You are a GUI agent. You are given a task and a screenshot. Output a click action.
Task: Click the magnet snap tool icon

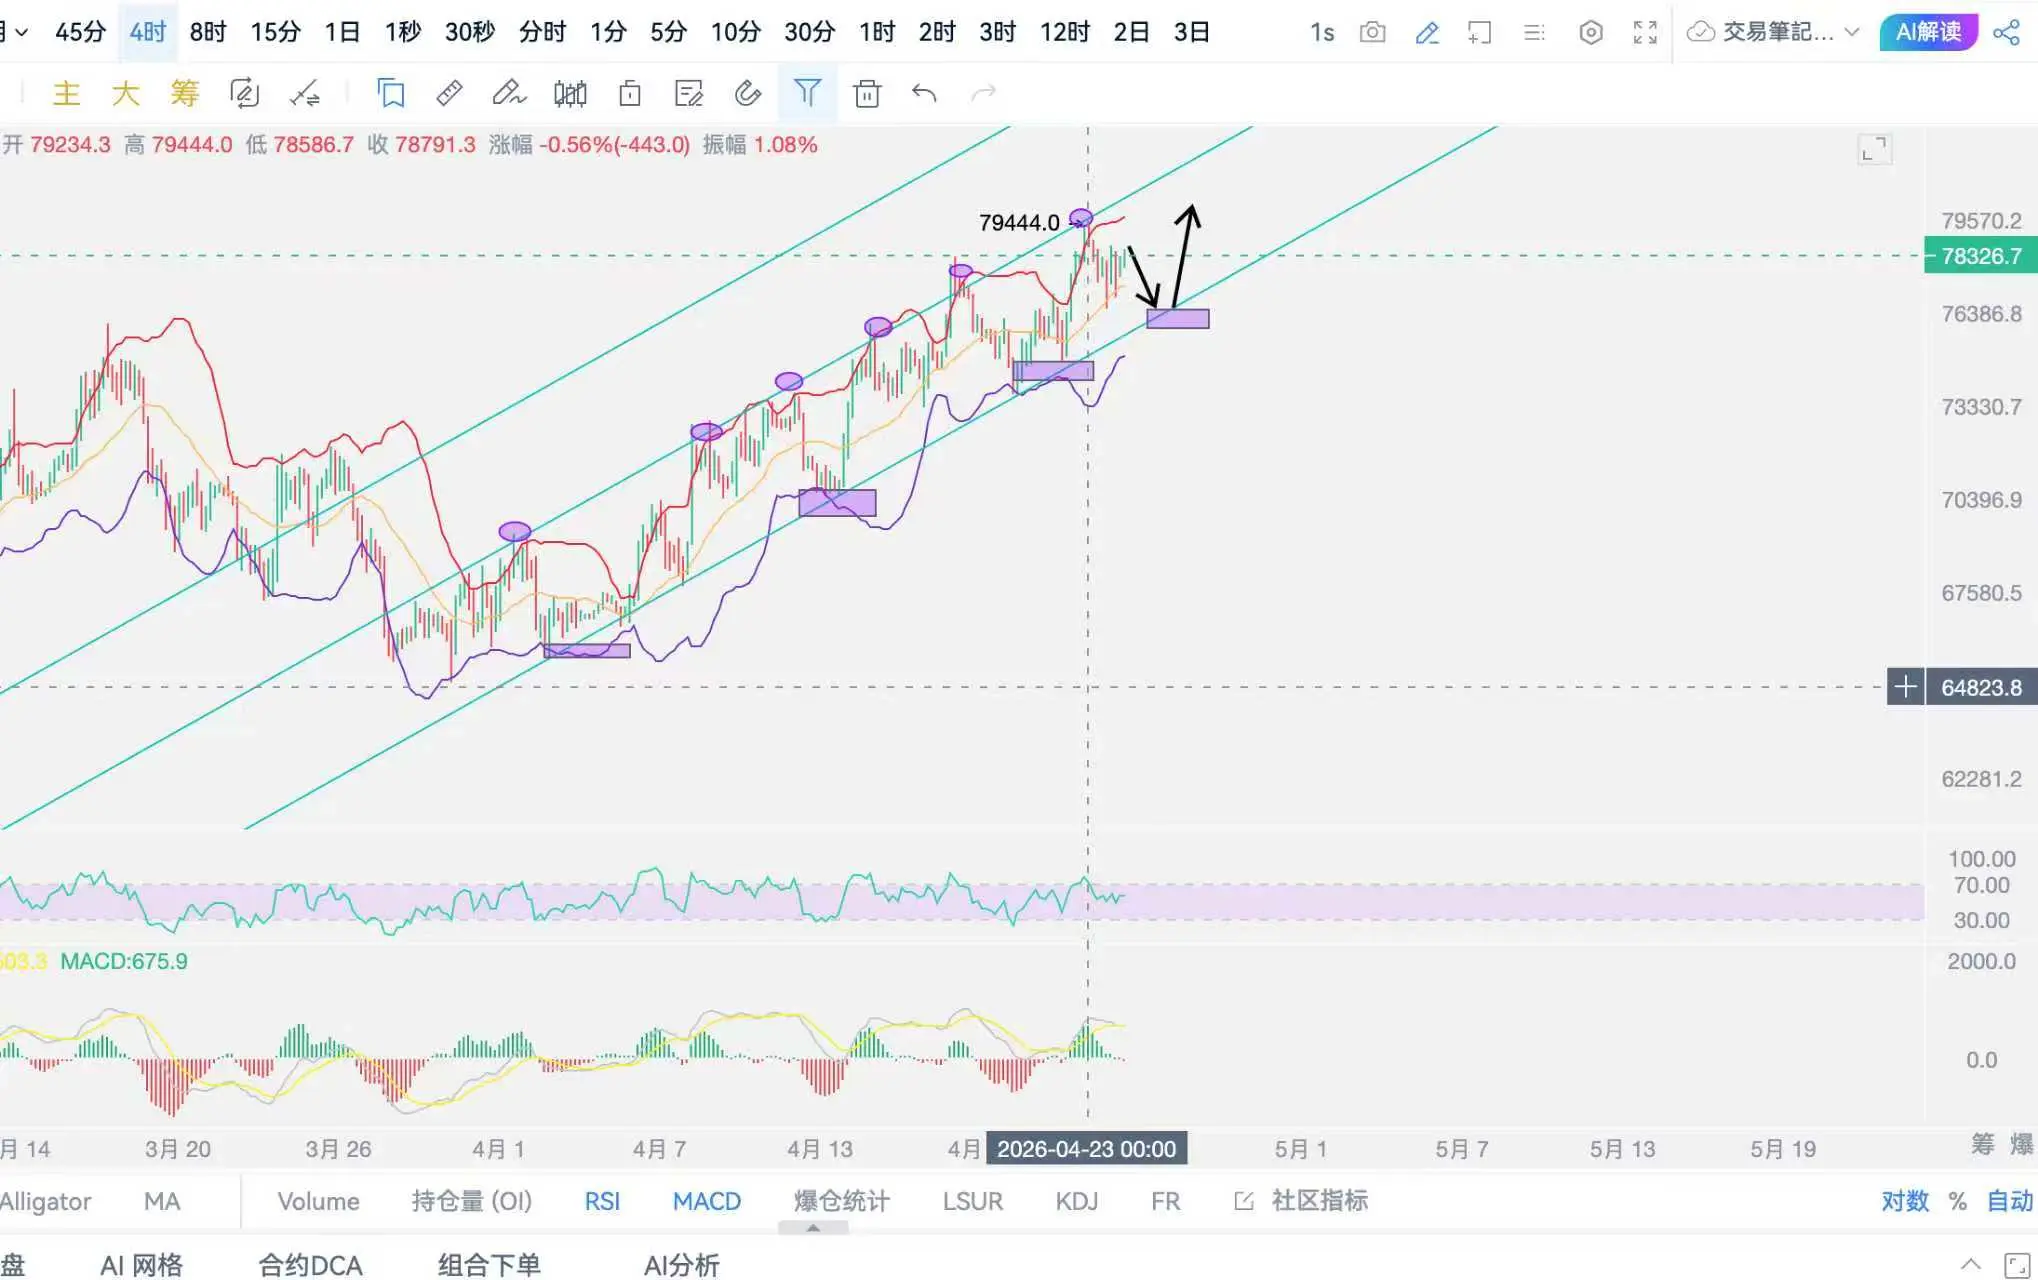[747, 94]
